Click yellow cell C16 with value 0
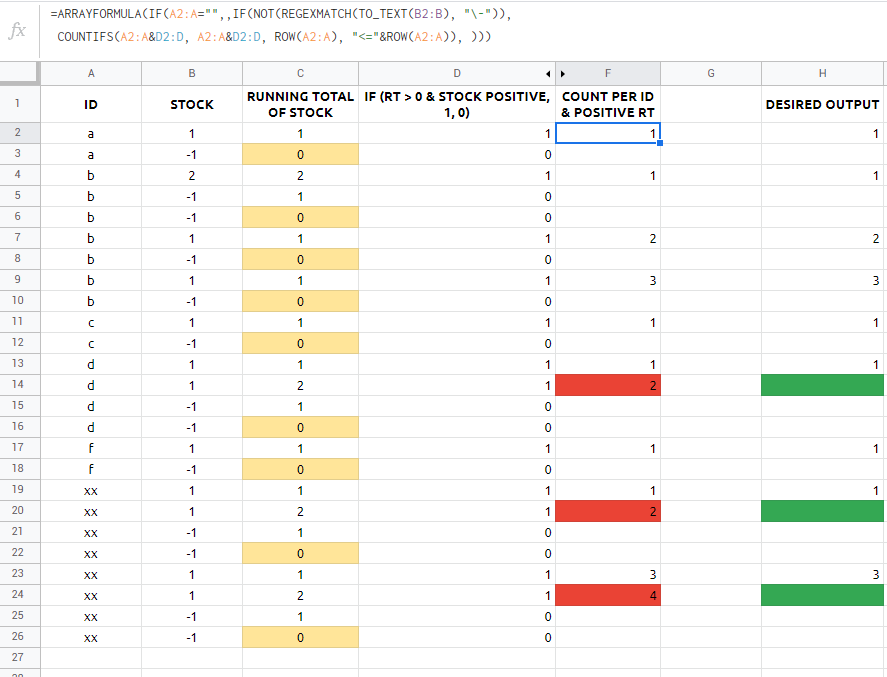887x677 pixels. (300, 427)
